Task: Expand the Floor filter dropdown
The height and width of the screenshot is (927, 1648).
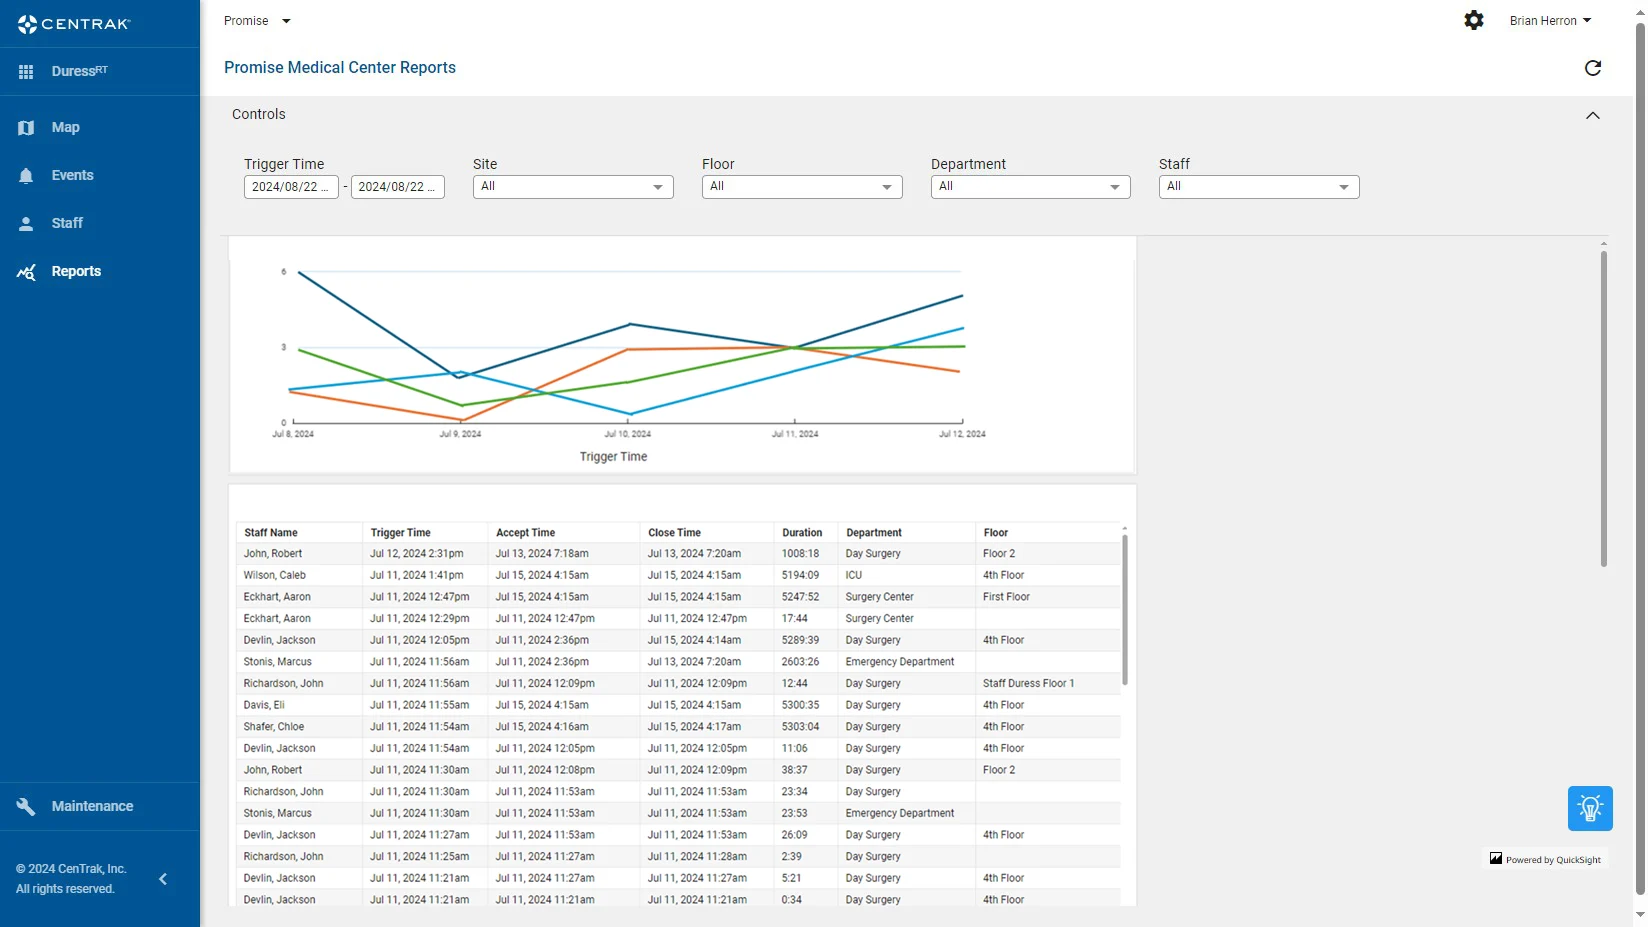Action: (x=802, y=187)
